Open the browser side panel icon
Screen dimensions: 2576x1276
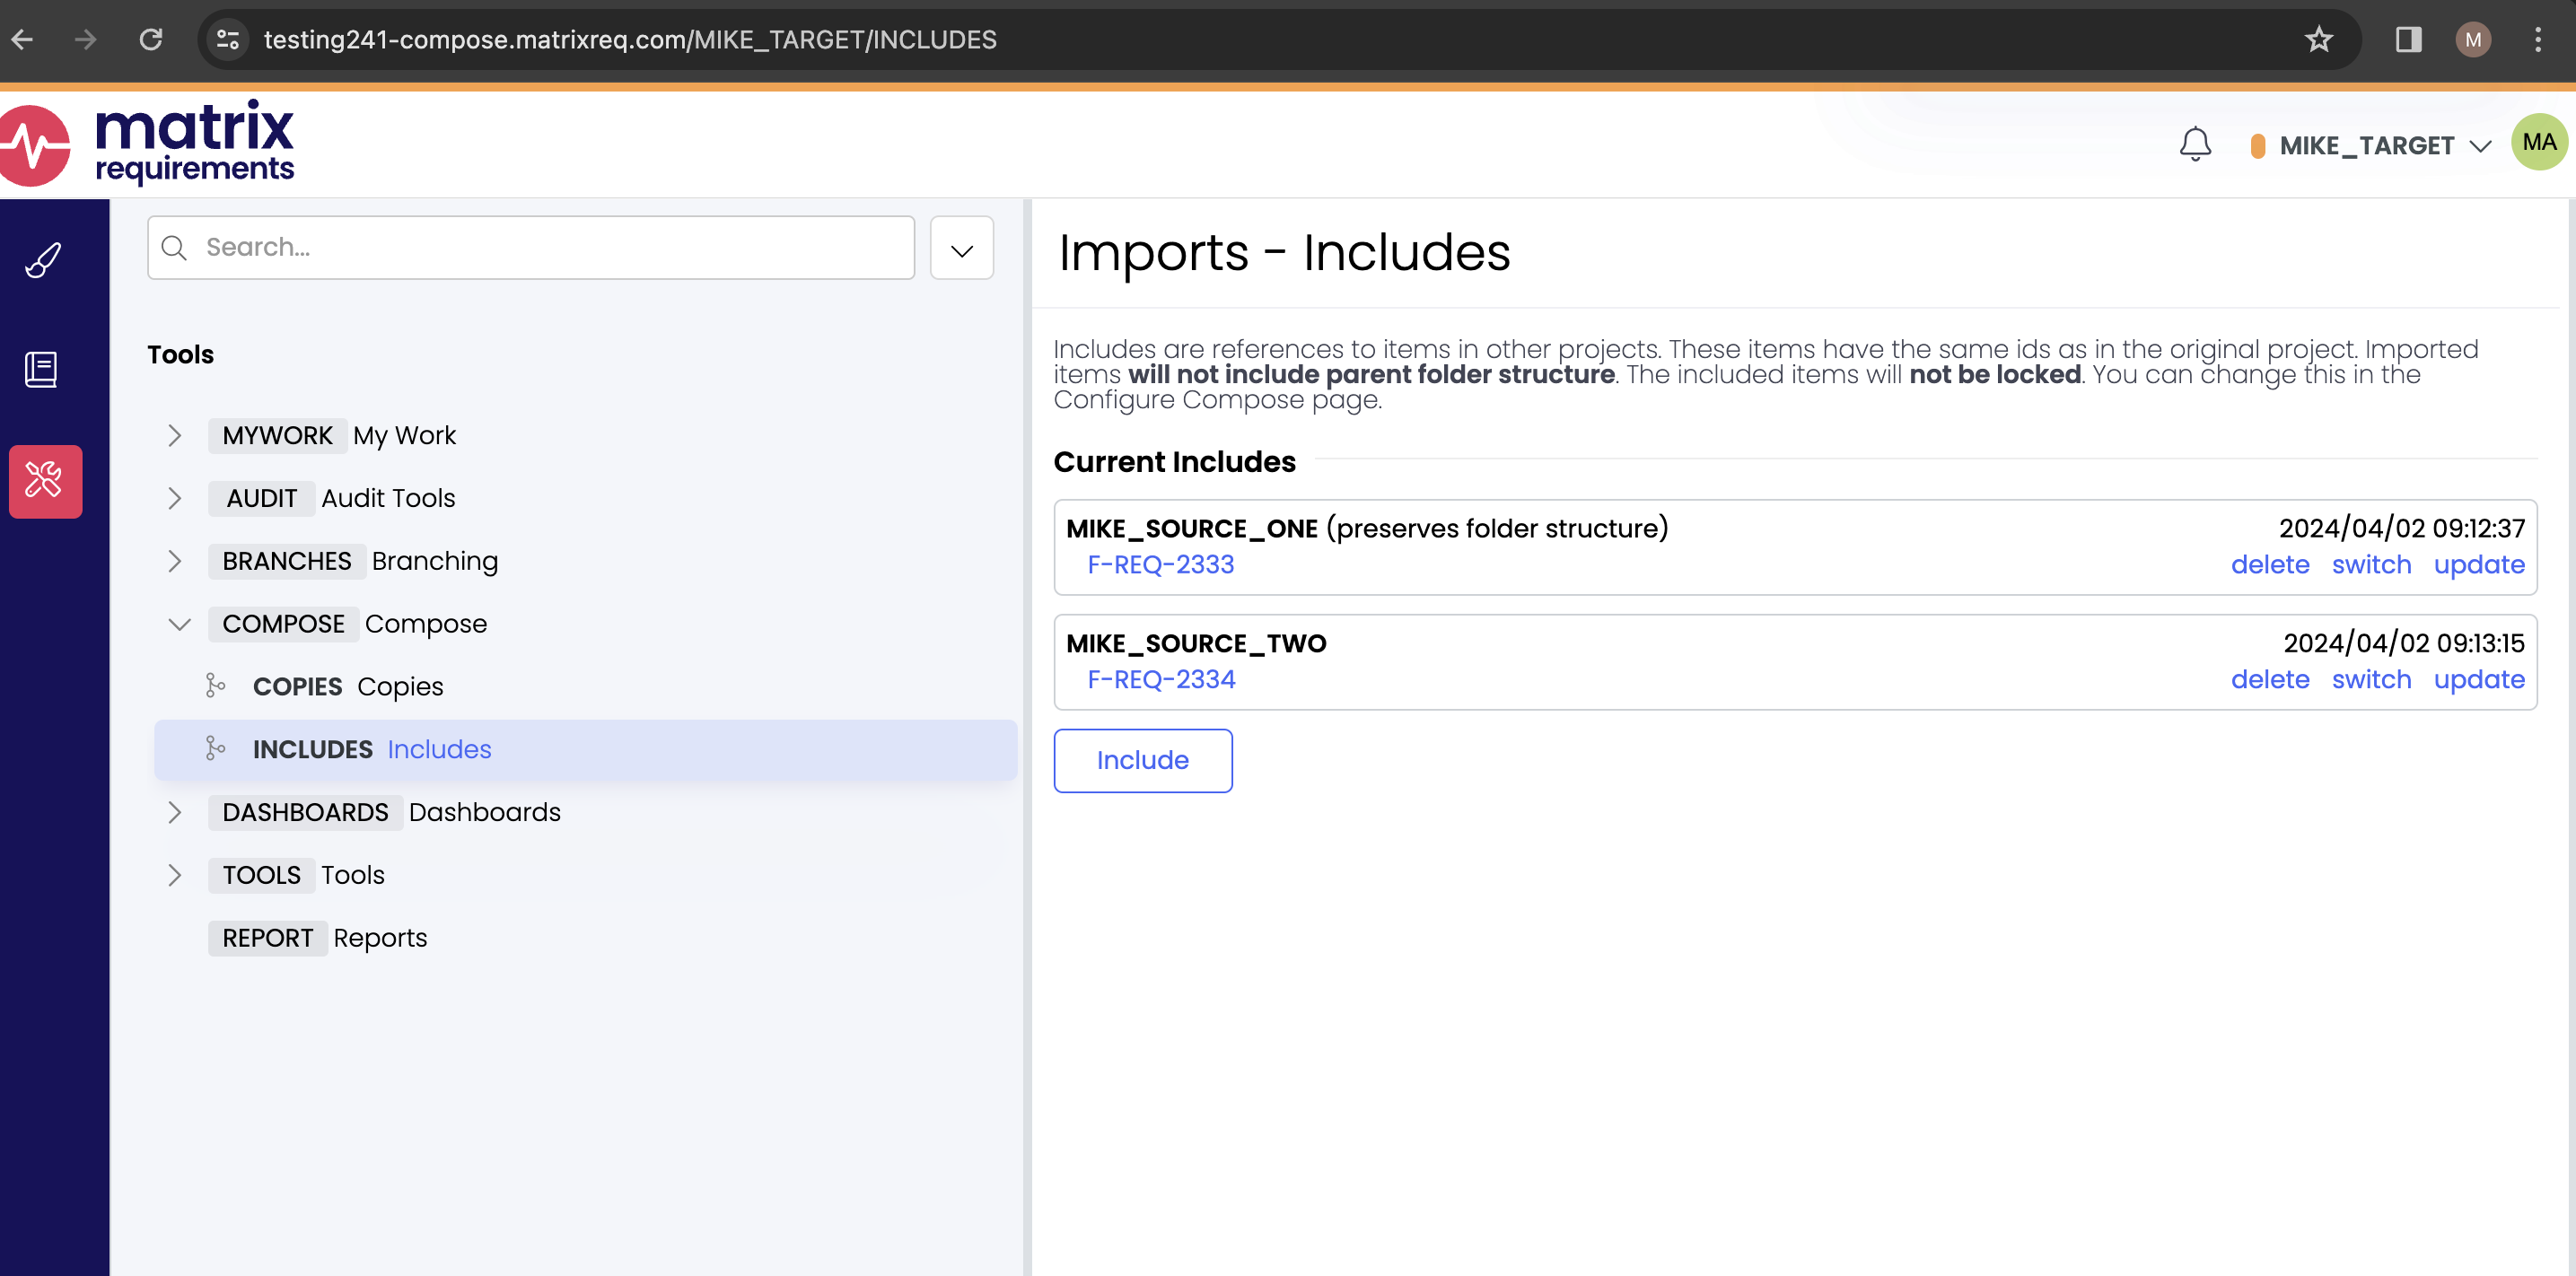[x=2408, y=39]
